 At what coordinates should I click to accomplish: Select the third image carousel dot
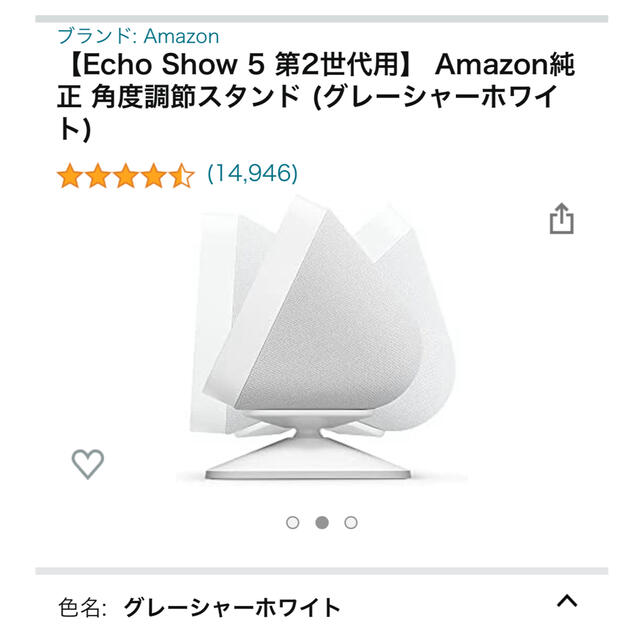[x=351, y=522]
